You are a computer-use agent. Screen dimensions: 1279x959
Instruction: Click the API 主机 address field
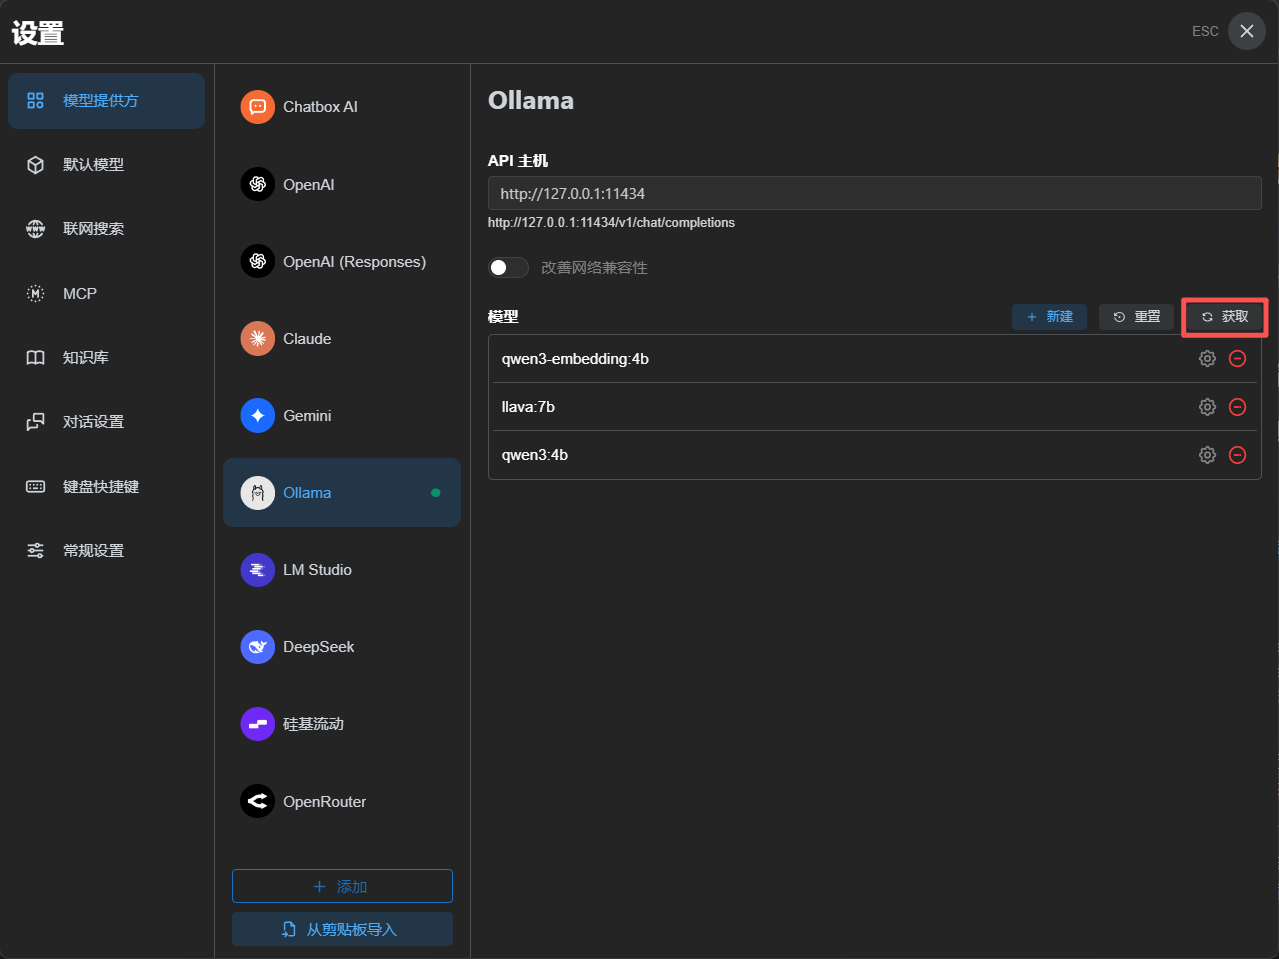[x=874, y=193]
